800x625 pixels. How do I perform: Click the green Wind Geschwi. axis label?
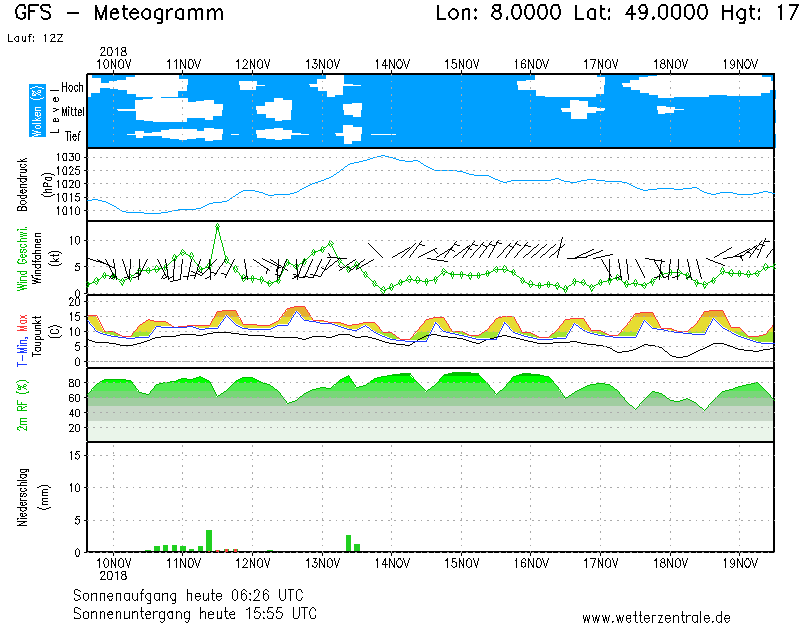click(22, 258)
